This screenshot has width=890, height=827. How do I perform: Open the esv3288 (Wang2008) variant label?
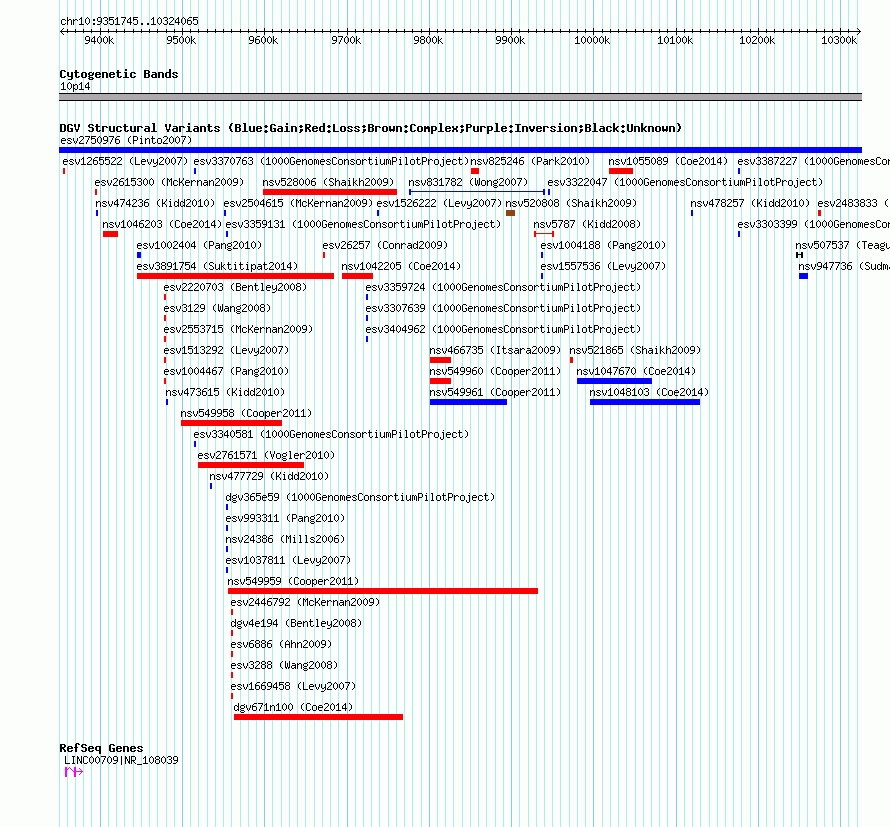(284, 665)
